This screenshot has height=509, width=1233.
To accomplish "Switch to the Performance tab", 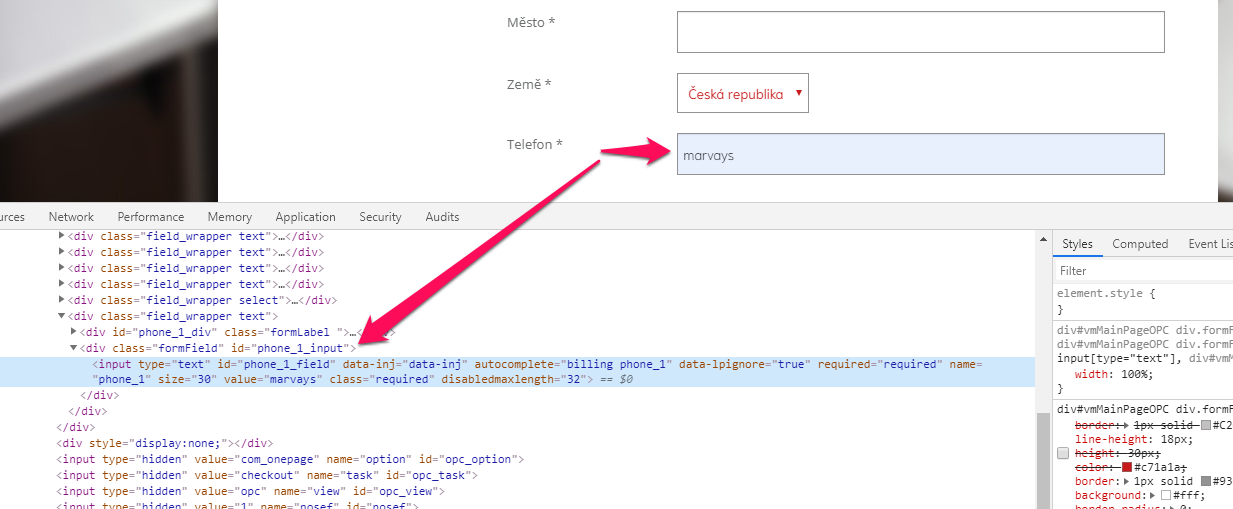I will pos(151,216).
